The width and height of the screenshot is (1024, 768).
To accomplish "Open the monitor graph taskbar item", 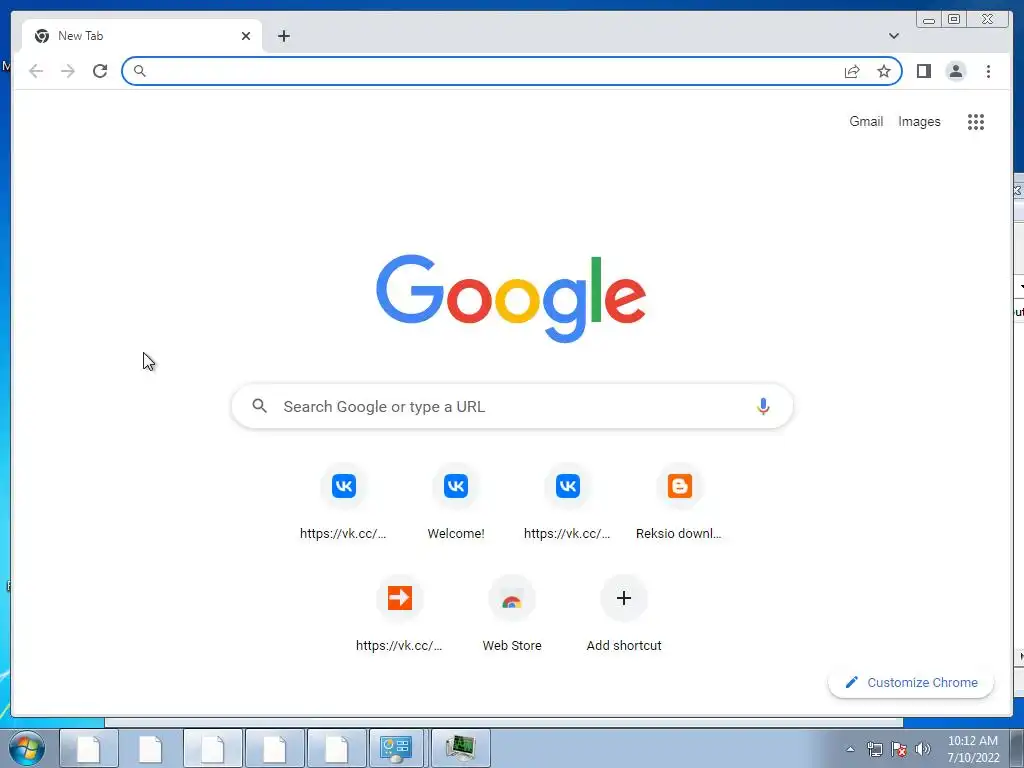I will pyautogui.click(x=461, y=748).
